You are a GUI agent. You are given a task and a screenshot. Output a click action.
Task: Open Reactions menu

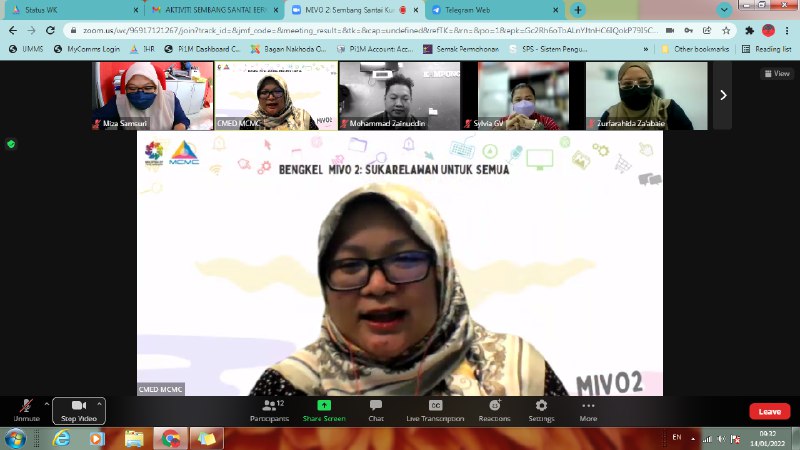point(494,411)
